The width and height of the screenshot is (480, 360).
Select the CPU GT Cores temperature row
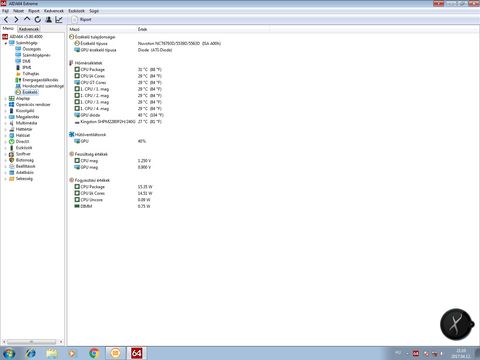pos(118,83)
